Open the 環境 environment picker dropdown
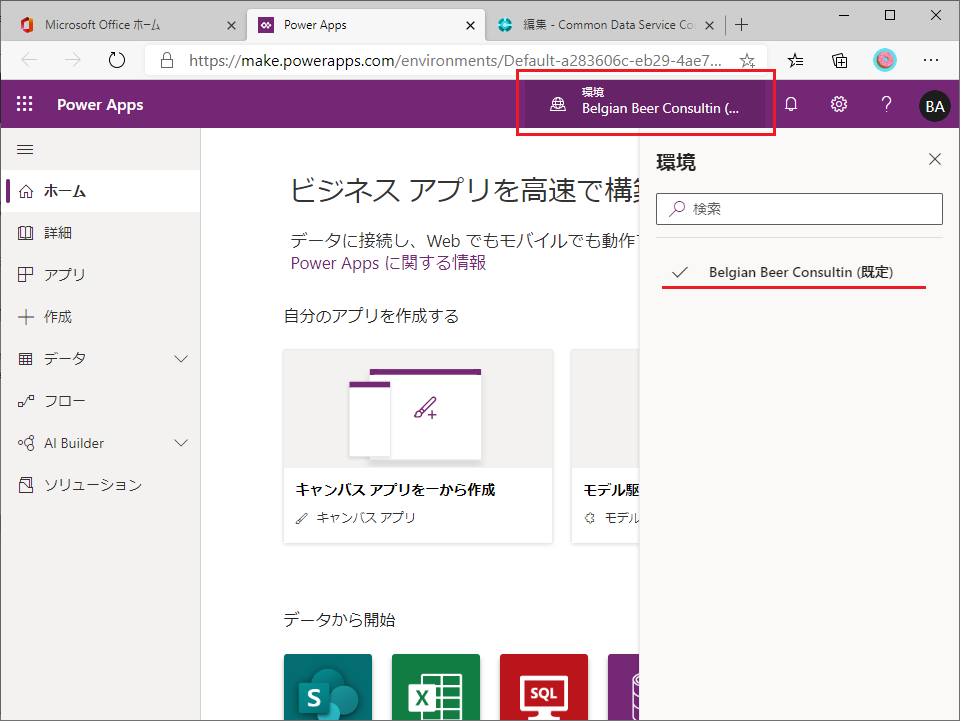 tap(647, 102)
